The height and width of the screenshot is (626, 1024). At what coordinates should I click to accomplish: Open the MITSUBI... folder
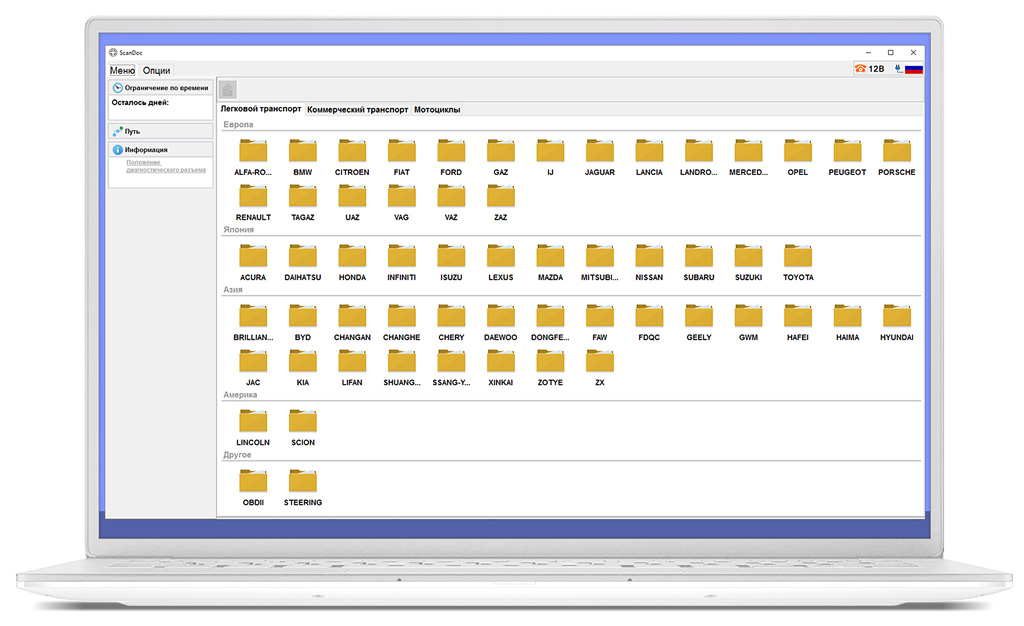coord(600,262)
